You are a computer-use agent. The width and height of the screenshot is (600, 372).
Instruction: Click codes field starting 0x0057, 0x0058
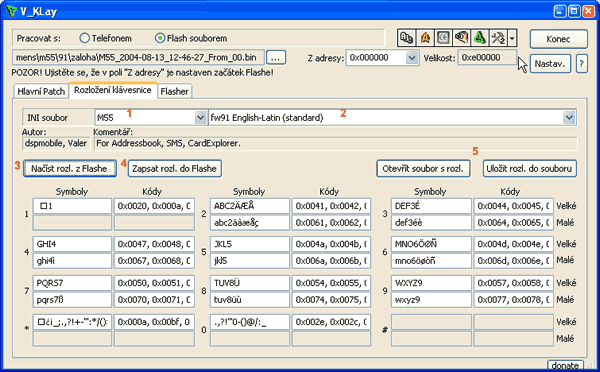(514, 283)
